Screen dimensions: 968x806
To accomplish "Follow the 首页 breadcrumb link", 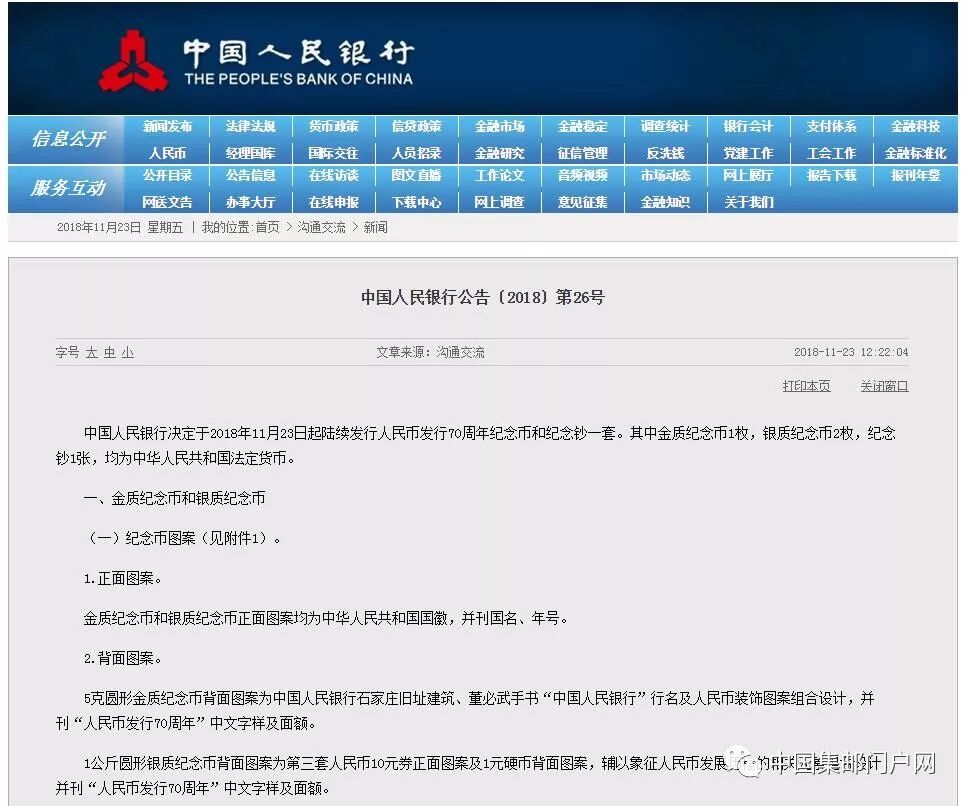I will 267,228.
